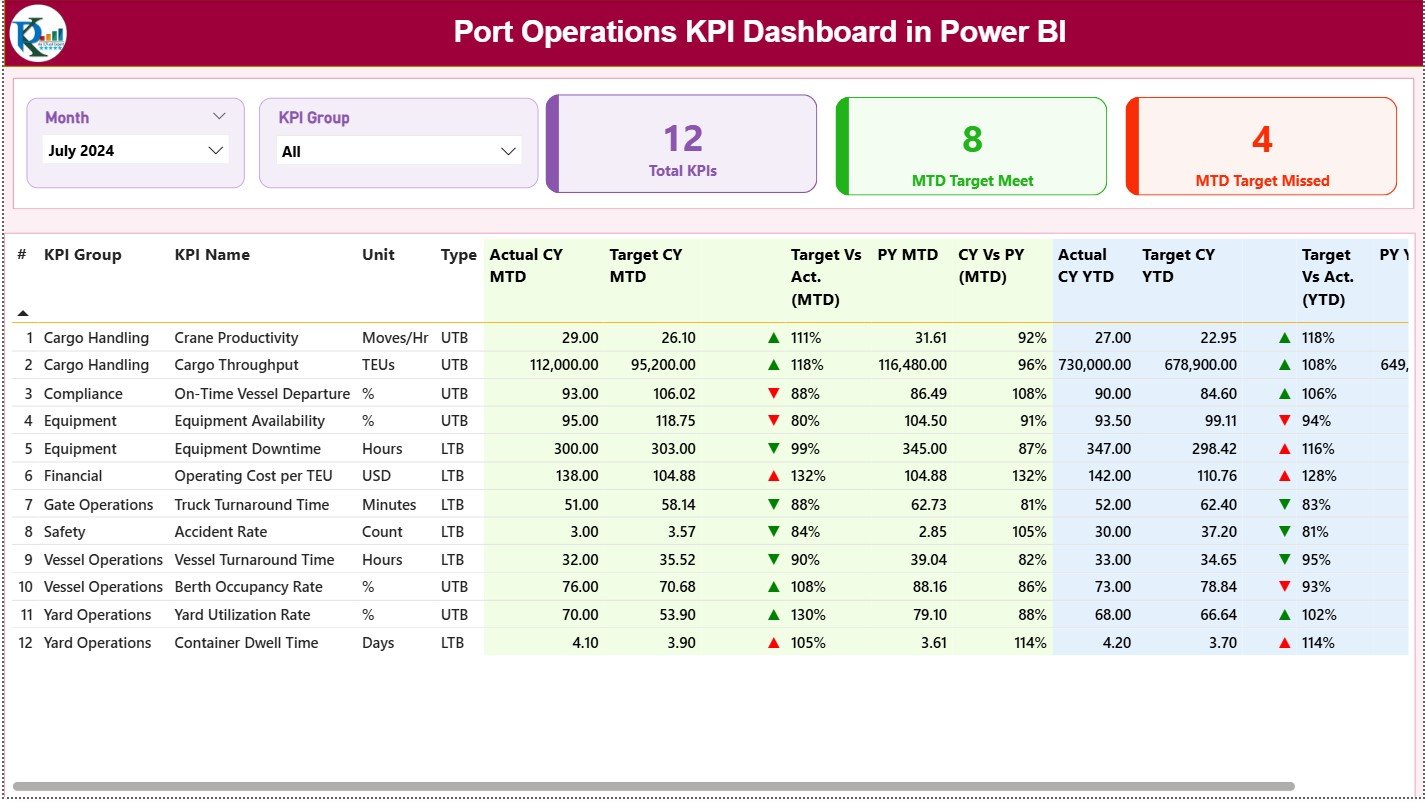Click red up triangle for Operating Cost per TEU
This screenshot has height=803, width=1425.
tap(771, 476)
